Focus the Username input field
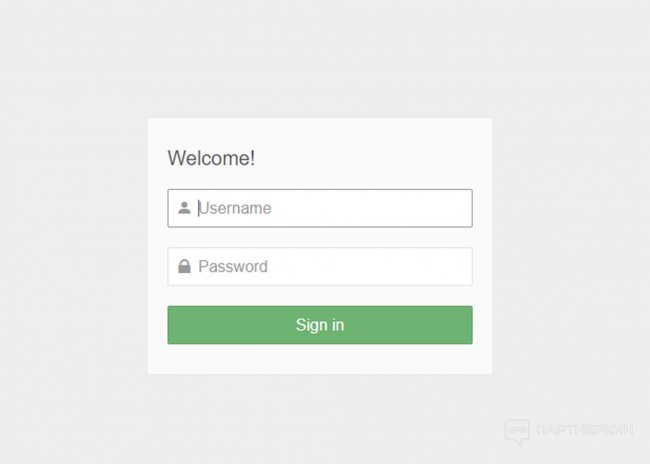Viewport: 650px width, 464px height. coord(320,208)
